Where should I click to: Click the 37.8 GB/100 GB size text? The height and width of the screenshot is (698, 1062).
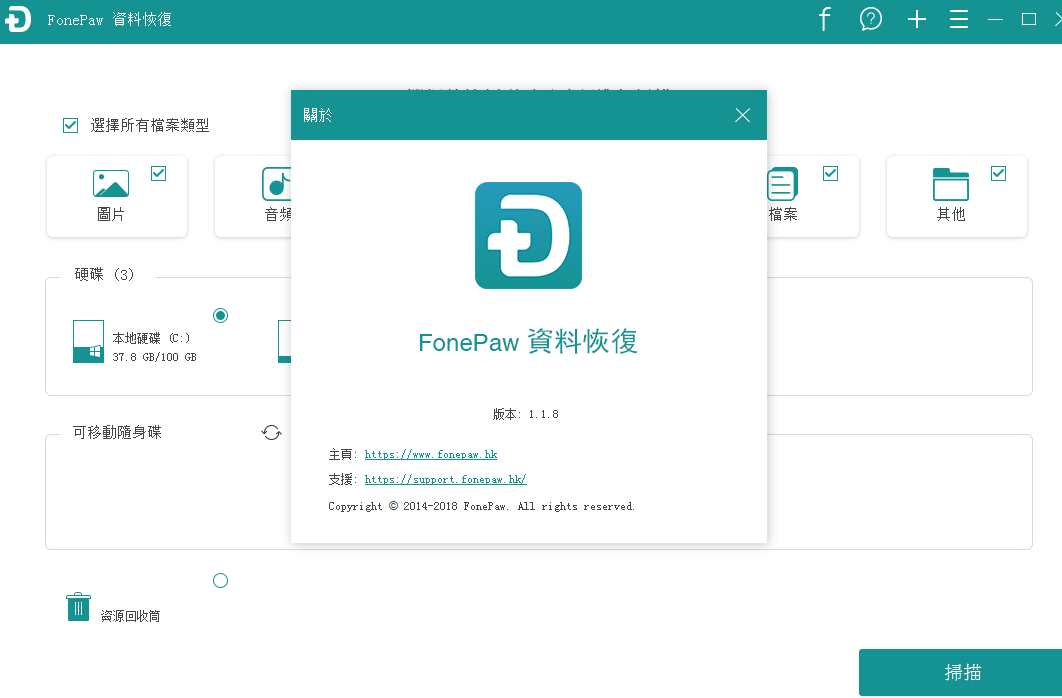point(154,357)
